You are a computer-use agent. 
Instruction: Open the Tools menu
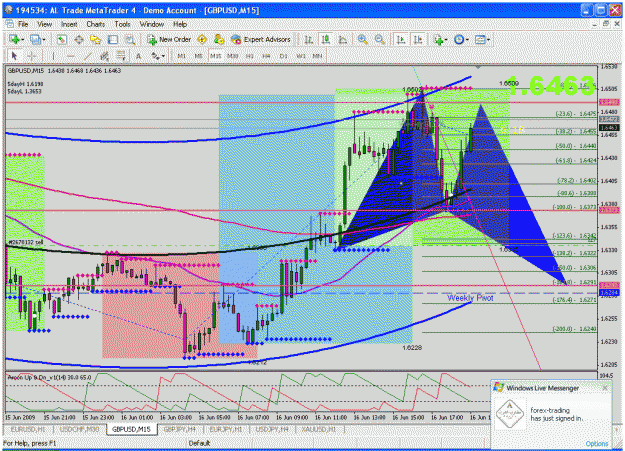coord(122,24)
